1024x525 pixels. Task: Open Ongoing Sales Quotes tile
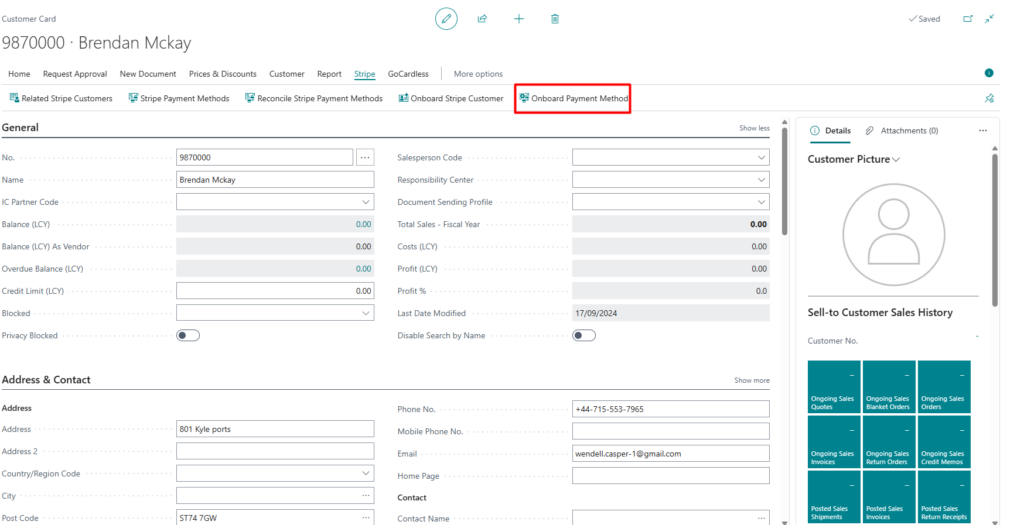[834, 387]
